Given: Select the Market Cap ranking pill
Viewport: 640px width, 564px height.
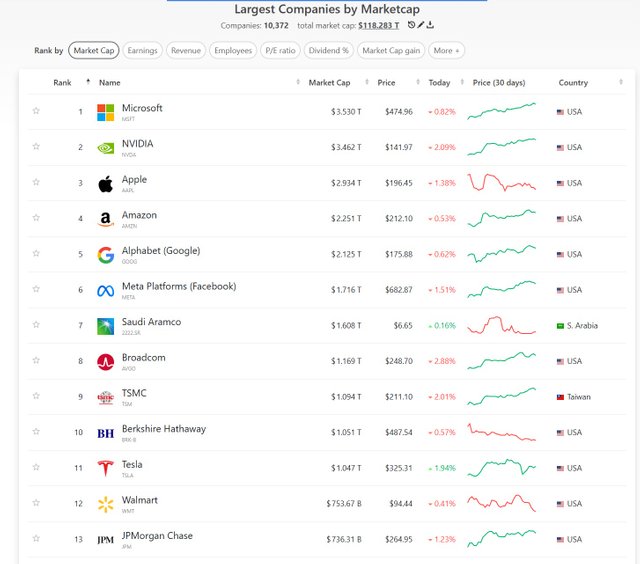Looking at the screenshot, I should pyautogui.click(x=93, y=51).
